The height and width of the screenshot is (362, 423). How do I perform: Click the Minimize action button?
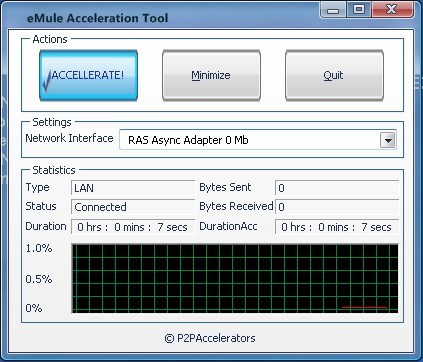tap(211, 75)
